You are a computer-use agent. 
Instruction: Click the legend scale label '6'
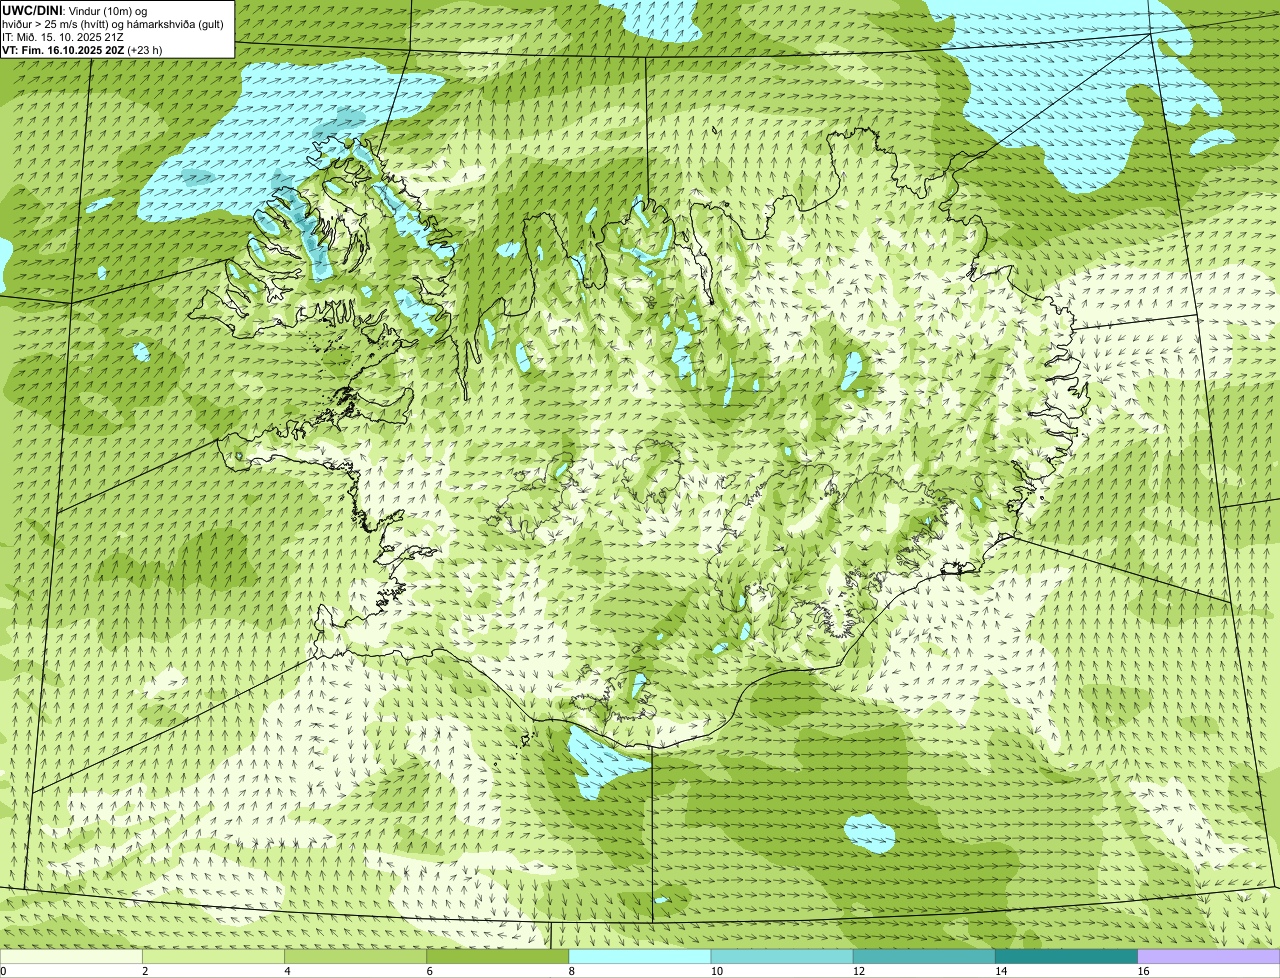429,971
